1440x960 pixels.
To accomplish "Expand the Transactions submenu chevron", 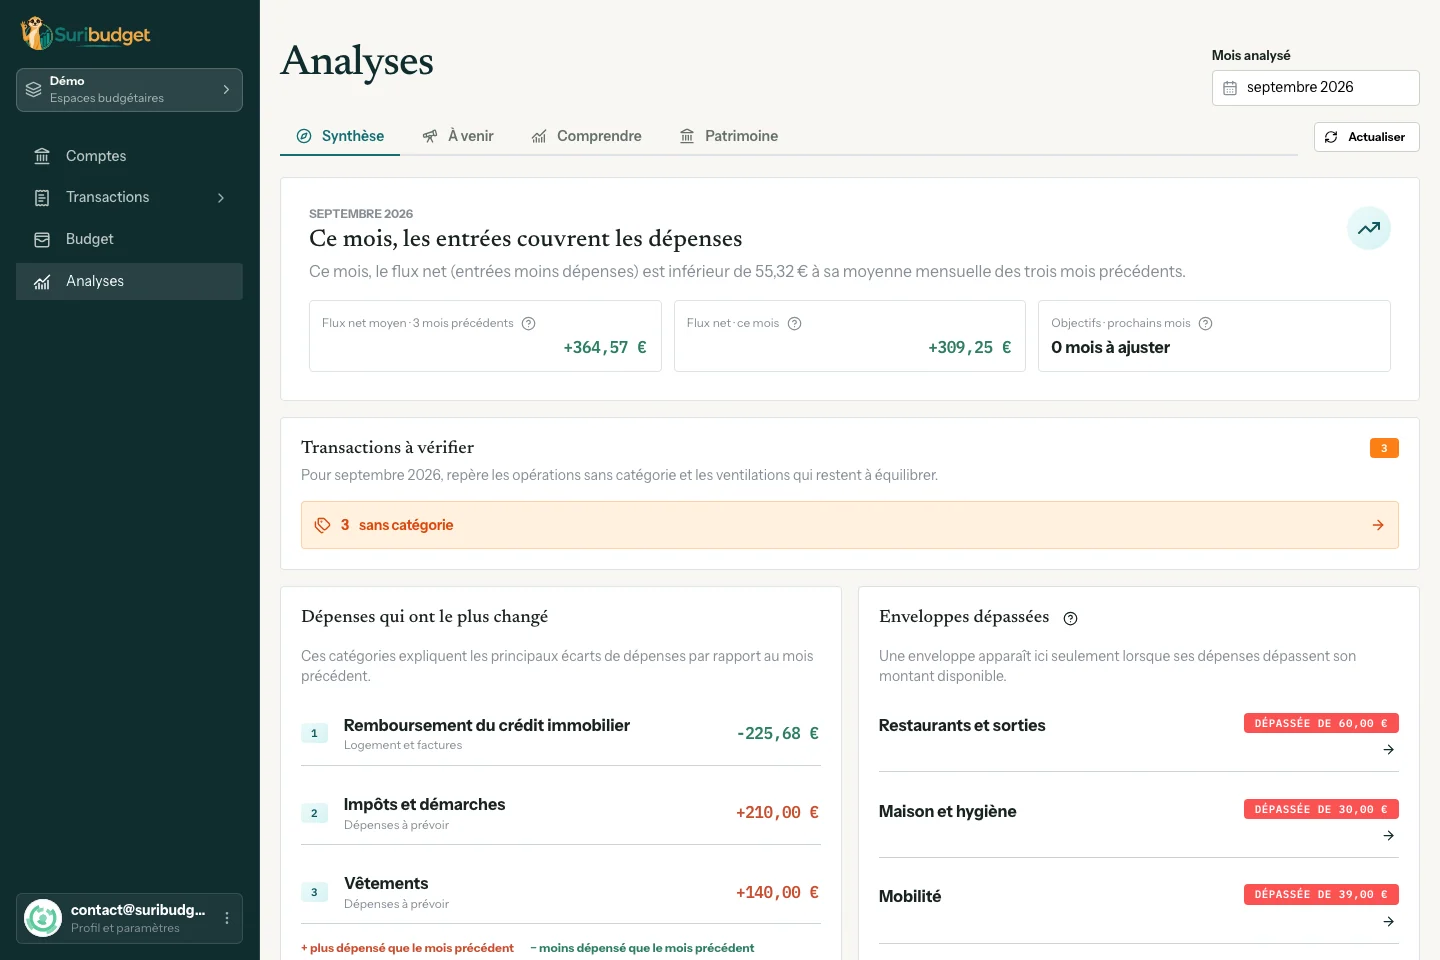I will point(221,198).
